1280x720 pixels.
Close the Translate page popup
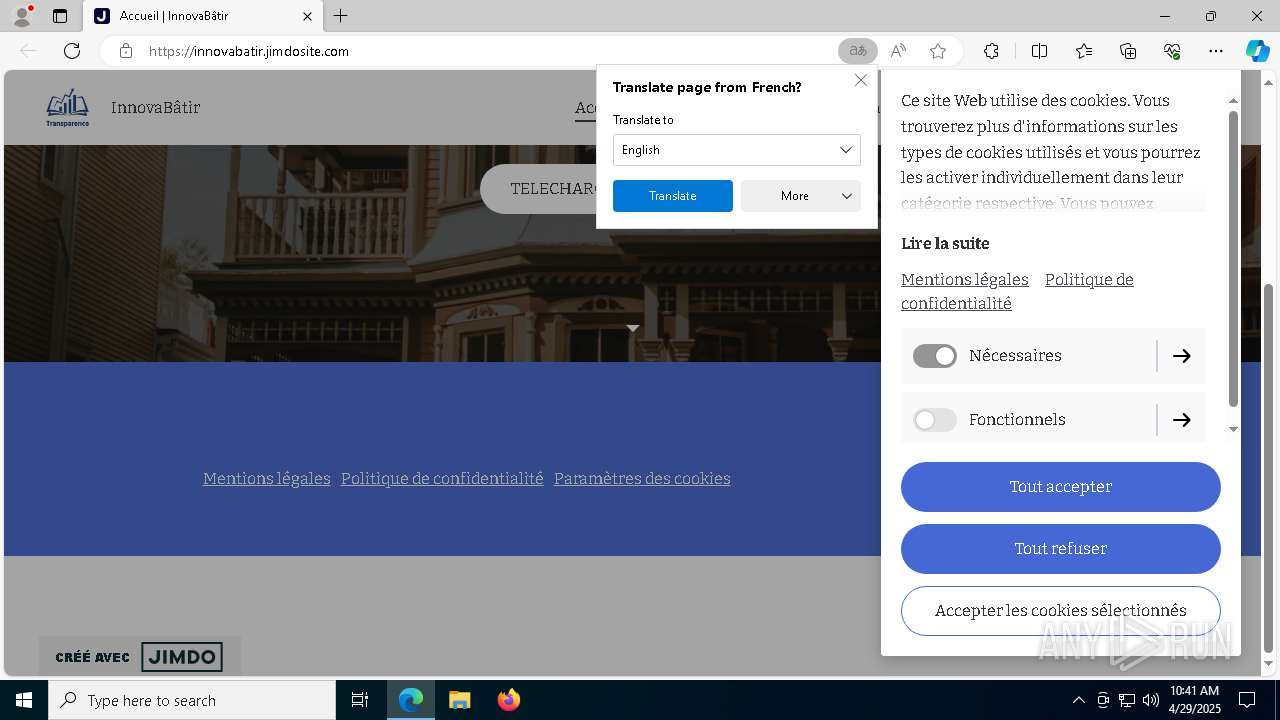861,80
